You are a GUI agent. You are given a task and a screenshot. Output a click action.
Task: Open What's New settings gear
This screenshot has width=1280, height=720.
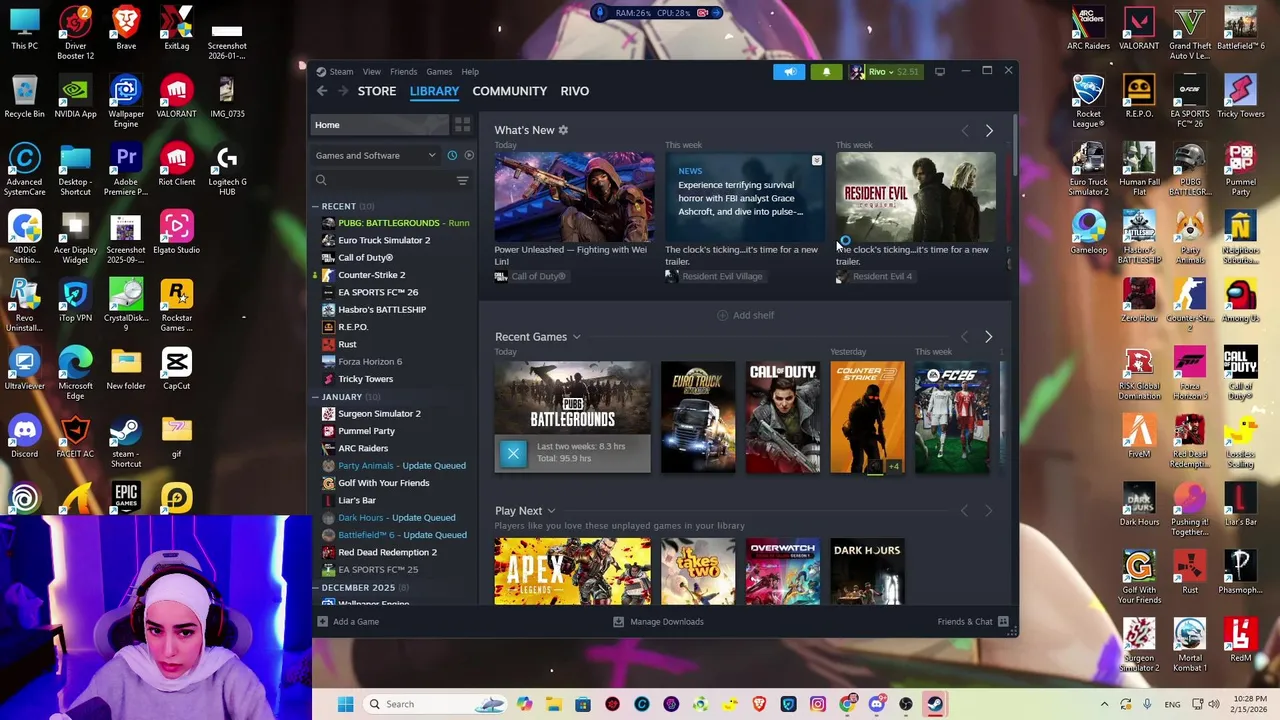(x=563, y=130)
